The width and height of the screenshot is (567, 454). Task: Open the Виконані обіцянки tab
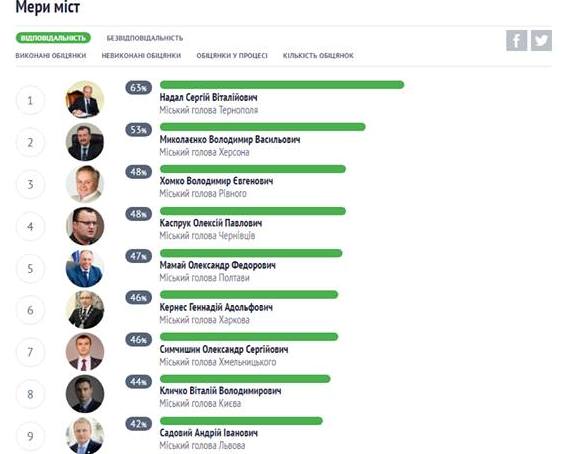[x=51, y=56]
